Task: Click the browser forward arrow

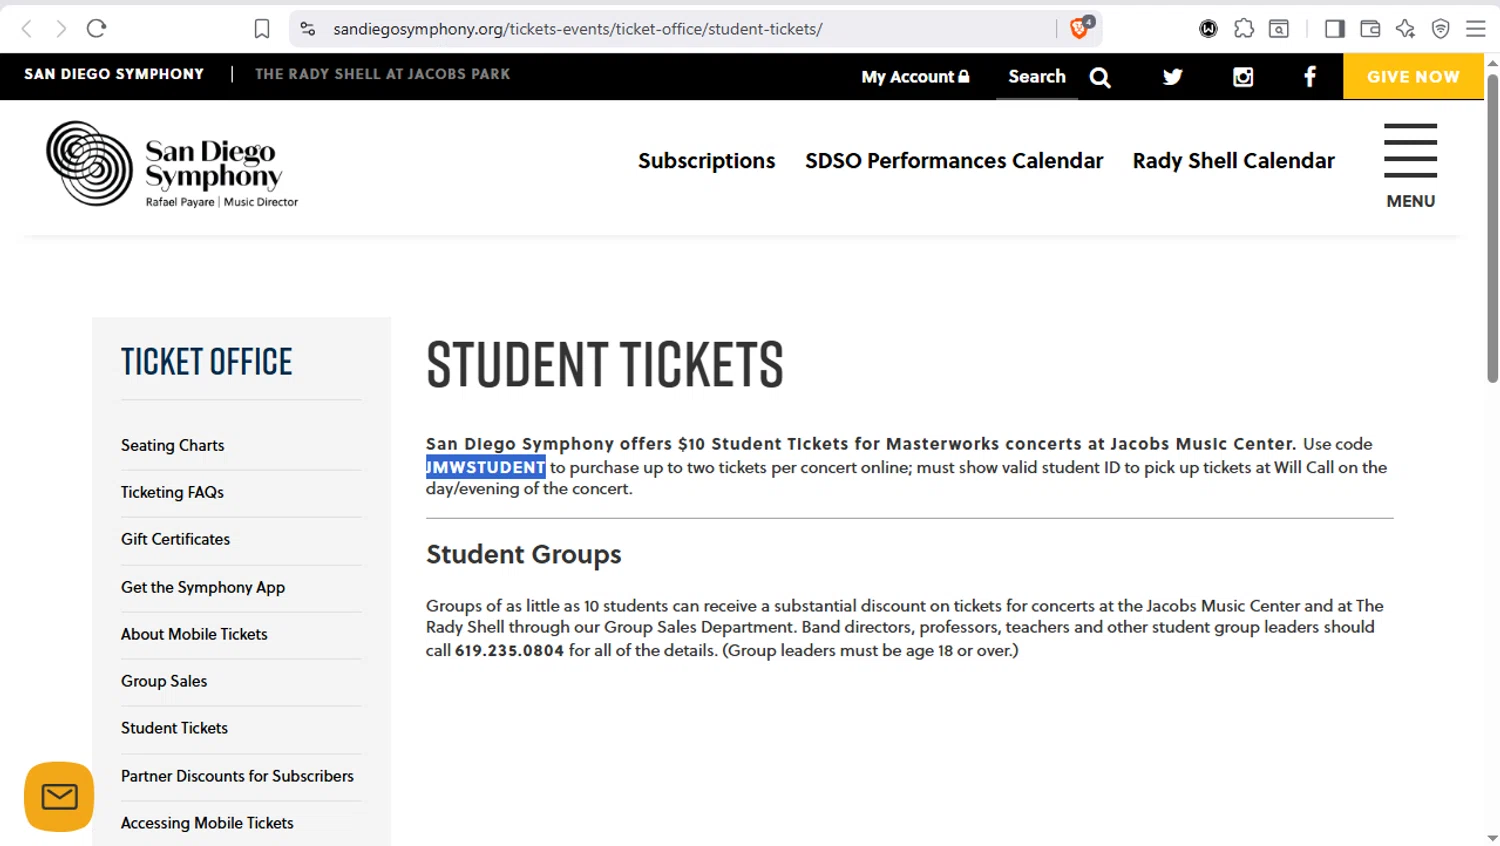Action: tap(61, 29)
